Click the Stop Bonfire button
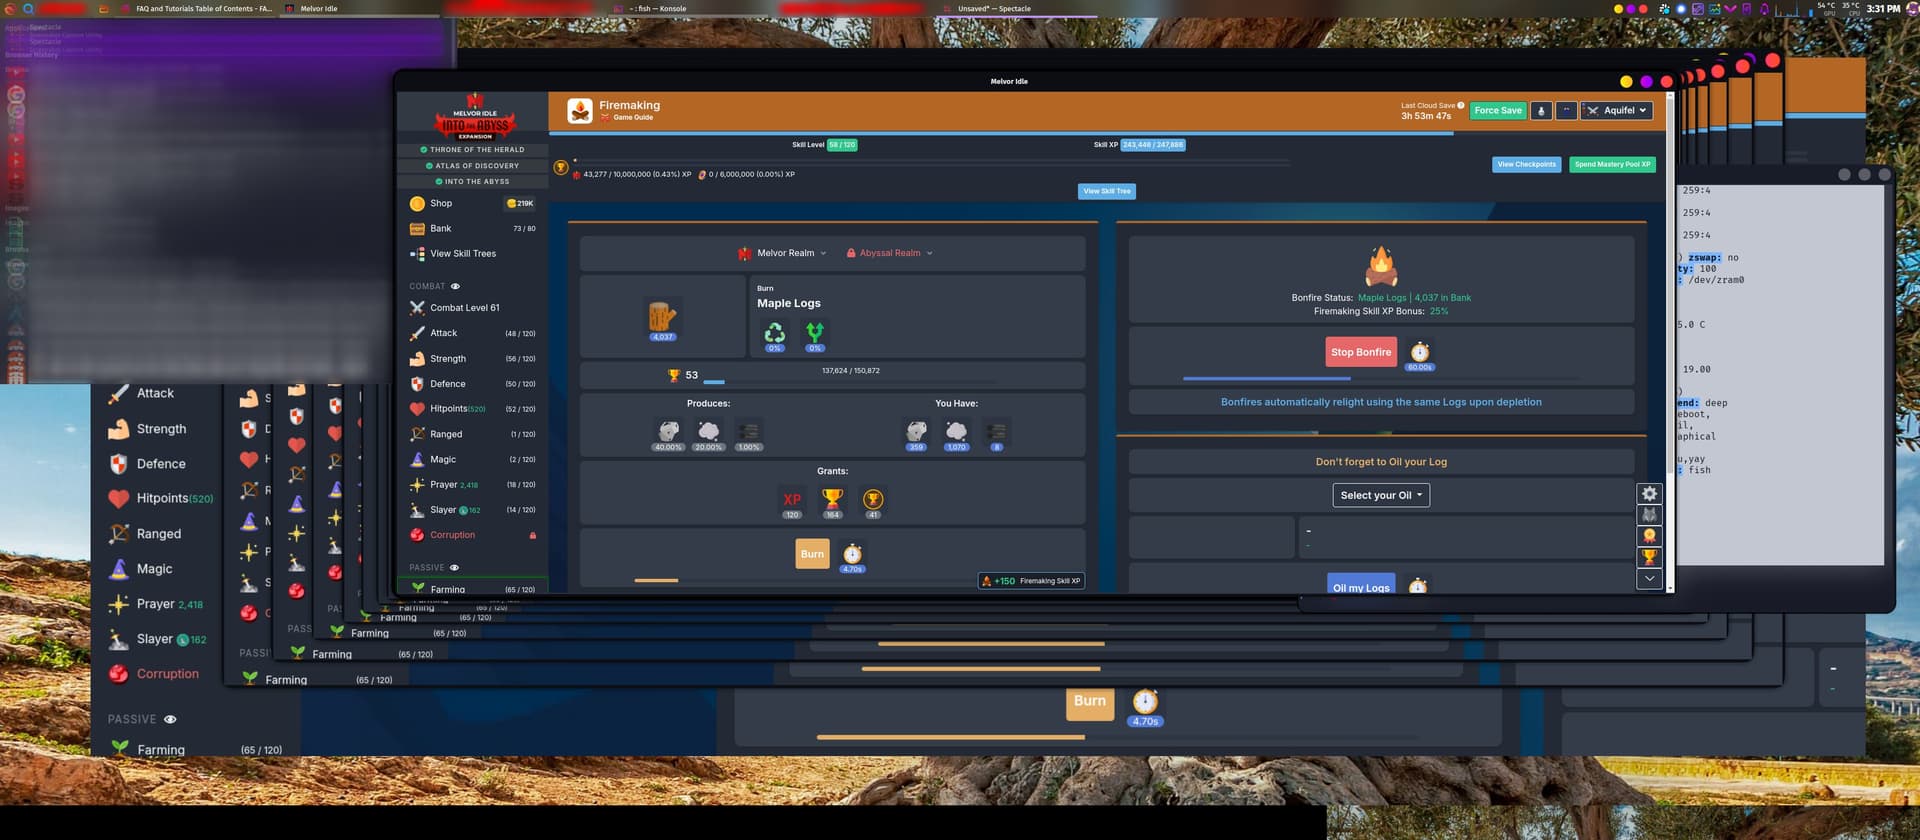Image resolution: width=1920 pixels, height=840 pixels. 1361,352
